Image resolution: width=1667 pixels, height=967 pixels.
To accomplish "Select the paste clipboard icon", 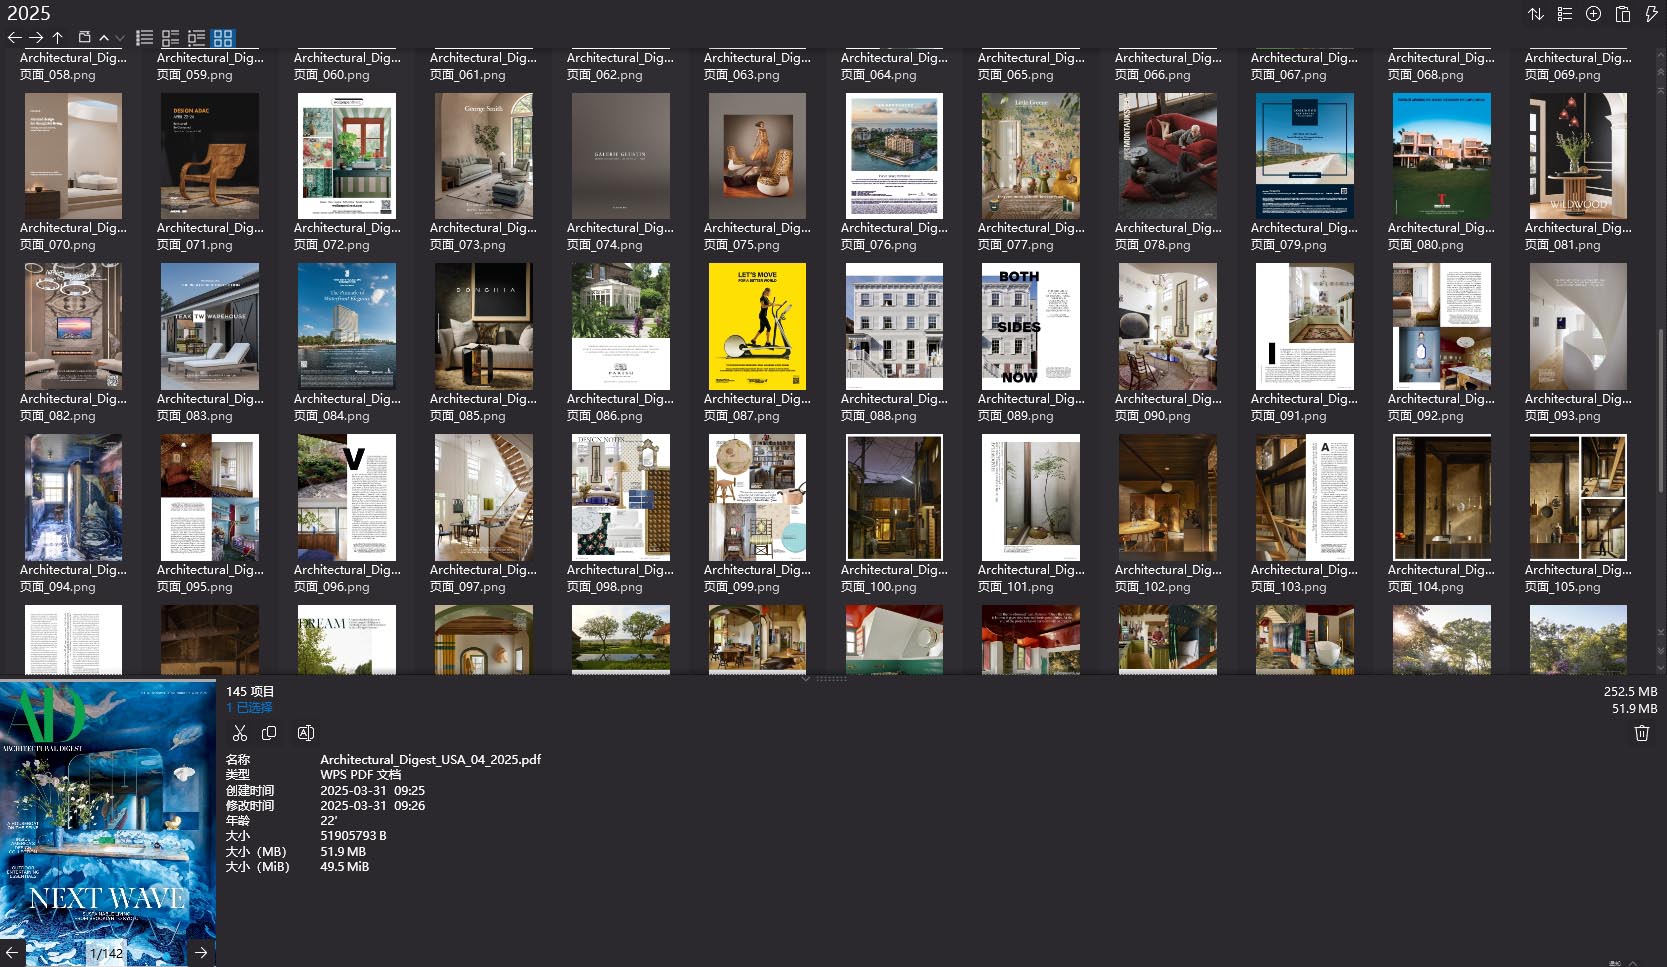I will coord(1623,14).
